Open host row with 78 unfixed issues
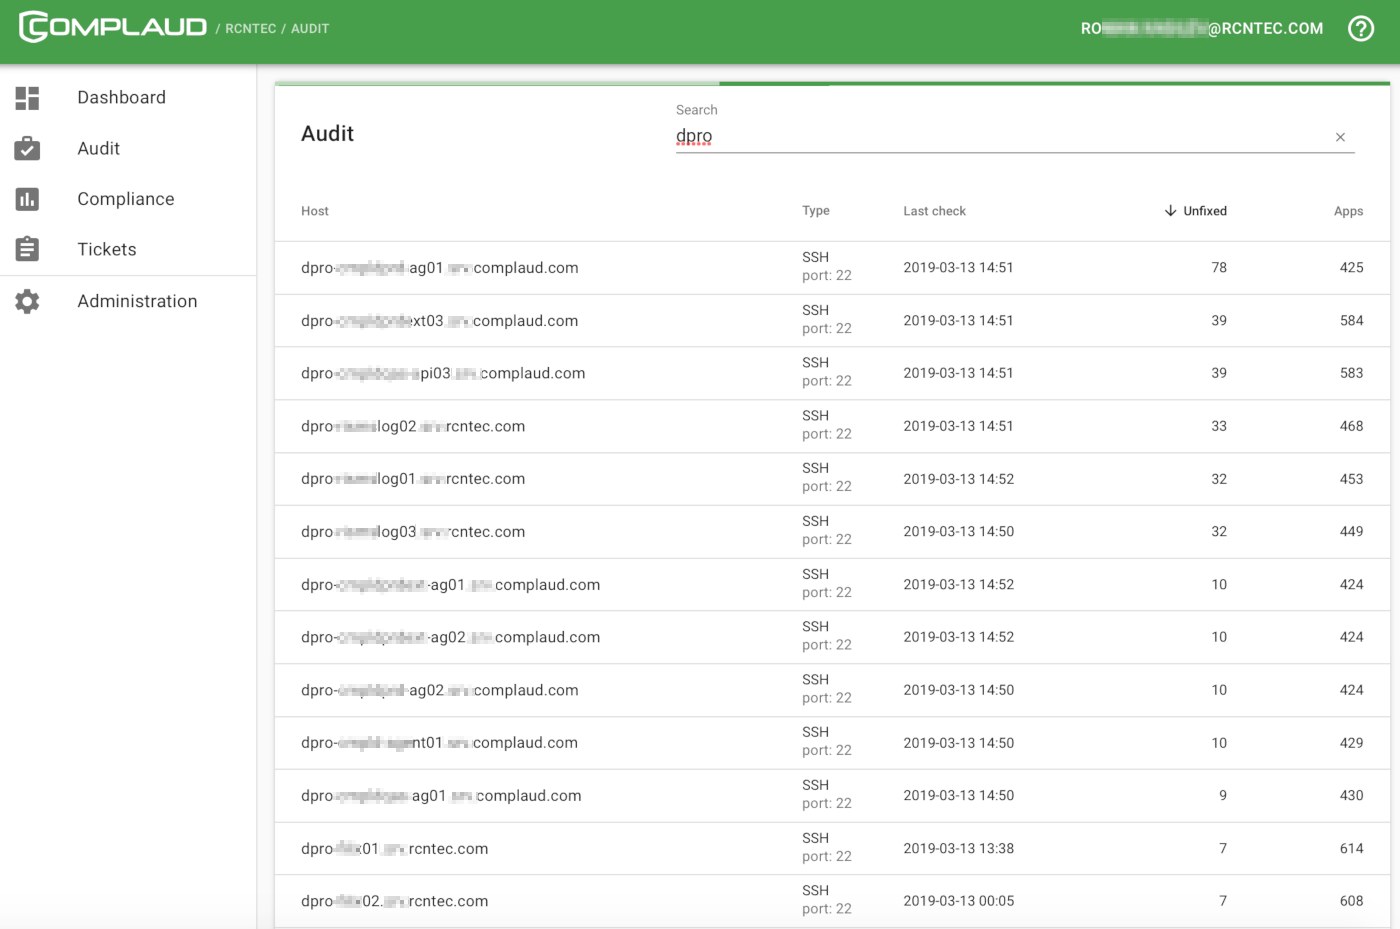Viewport: 1400px width, 929px height. pyautogui.click(x=440, y=268)
